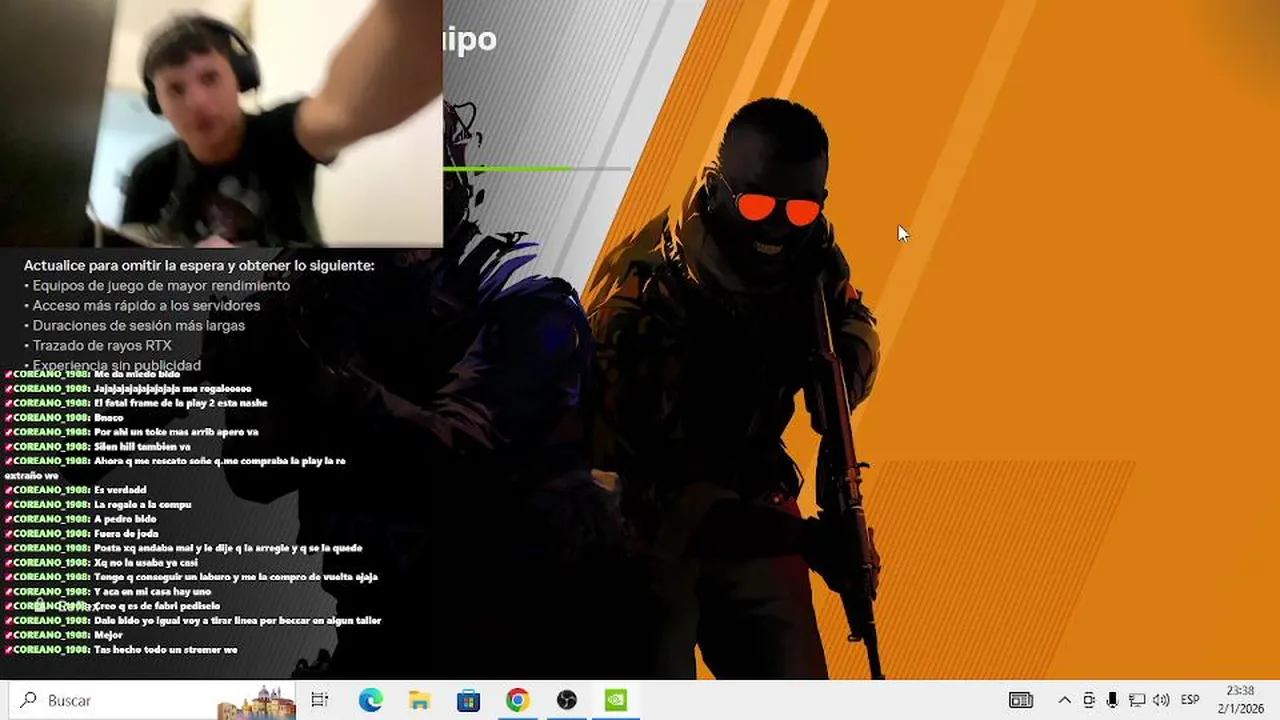Click chat message 'A pedro bldo'
The height and width of the screenshot is (720, 1280).
point(125,519)
